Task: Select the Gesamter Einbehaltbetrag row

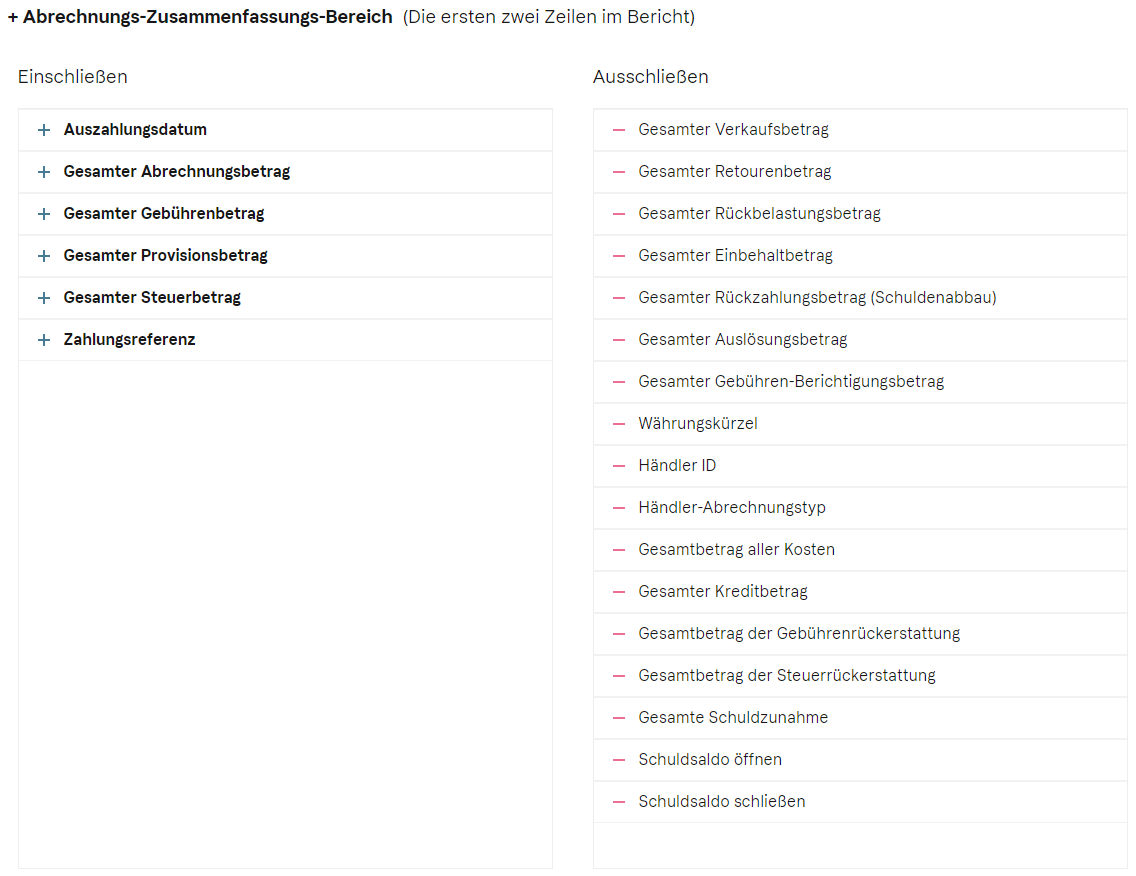Action: coord(735,256)
